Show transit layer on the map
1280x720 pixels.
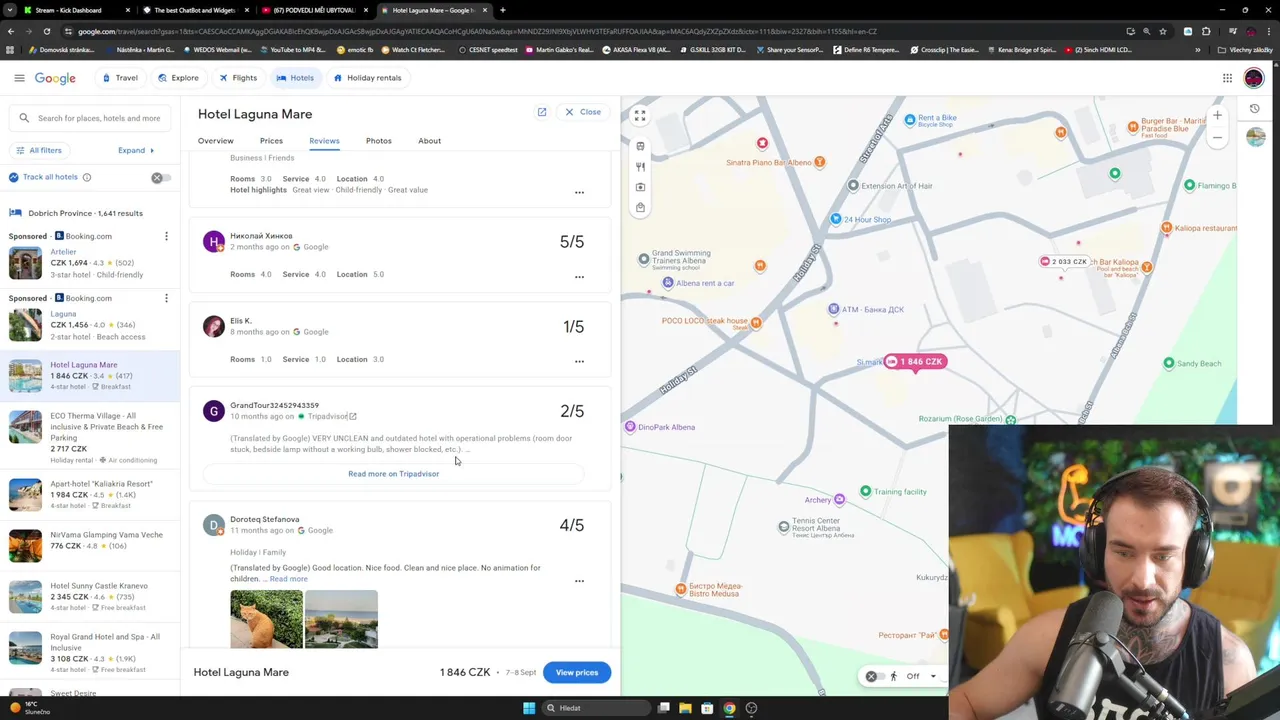tap(640, 146)
